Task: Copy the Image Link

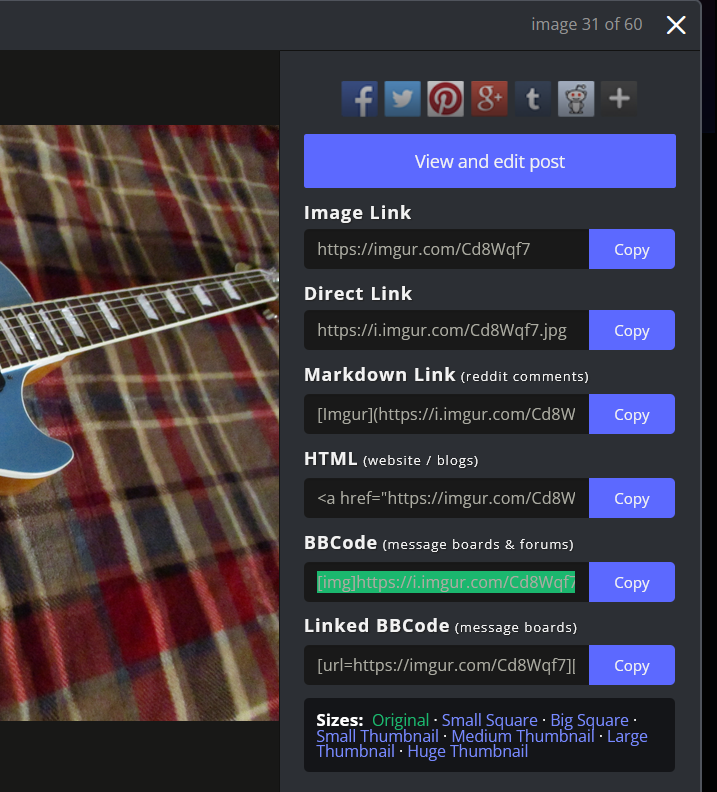Action: [632, 249]
